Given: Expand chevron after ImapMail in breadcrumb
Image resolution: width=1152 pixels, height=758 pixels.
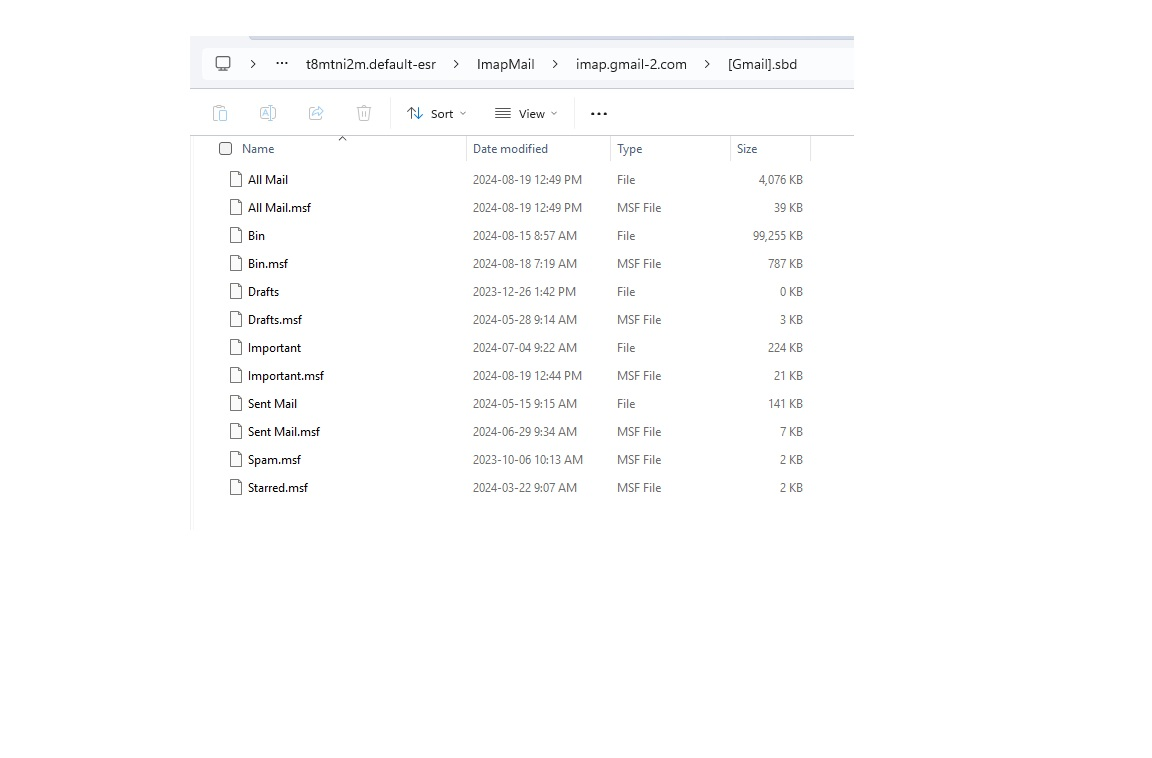Looking at the screenshot, I should coord(555,64).
